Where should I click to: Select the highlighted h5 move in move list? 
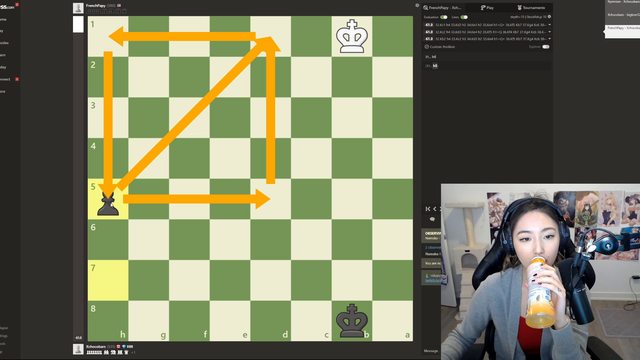[x=435, y=66]
